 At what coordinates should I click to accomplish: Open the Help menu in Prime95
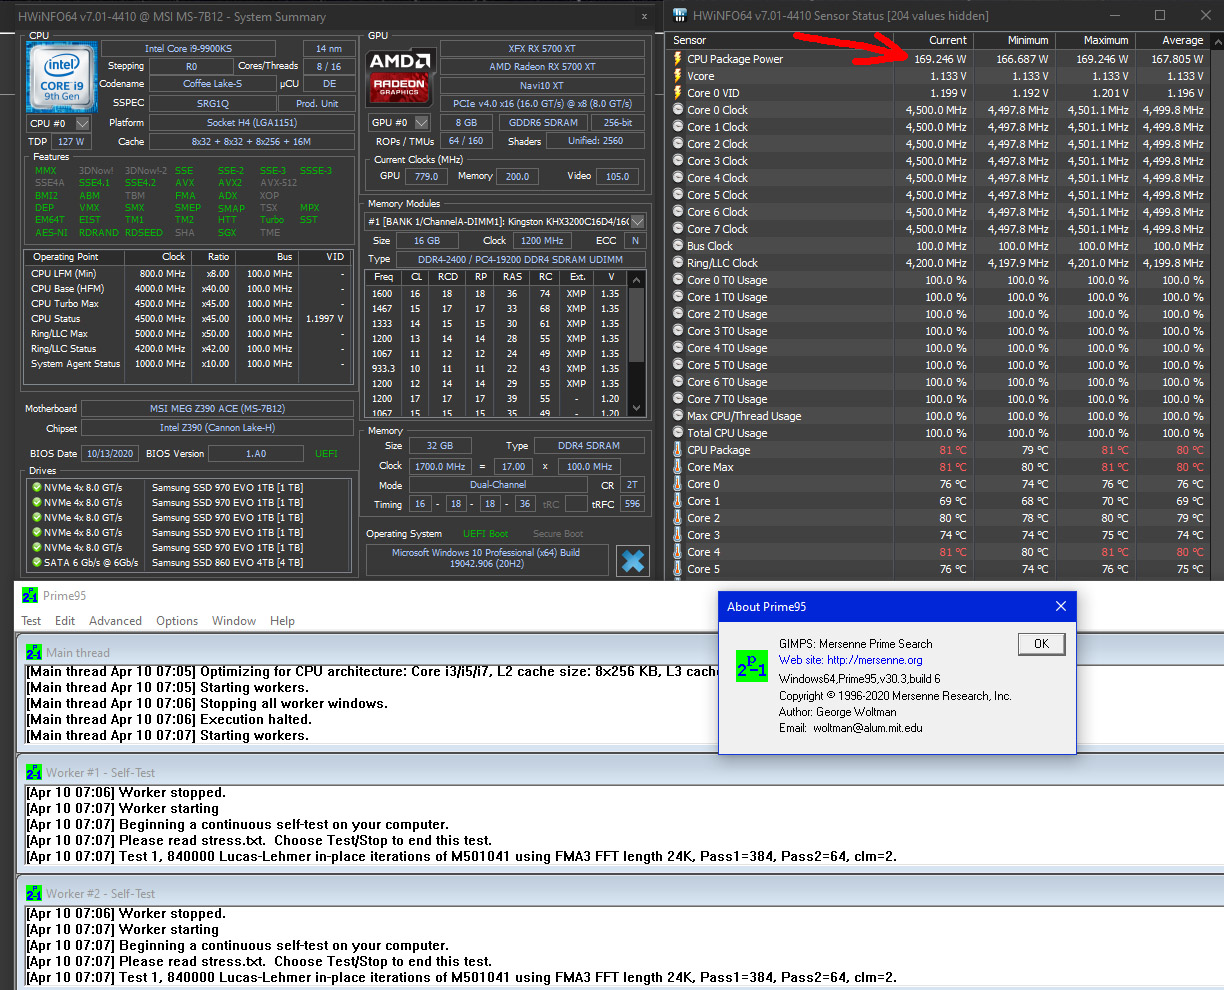283,621
